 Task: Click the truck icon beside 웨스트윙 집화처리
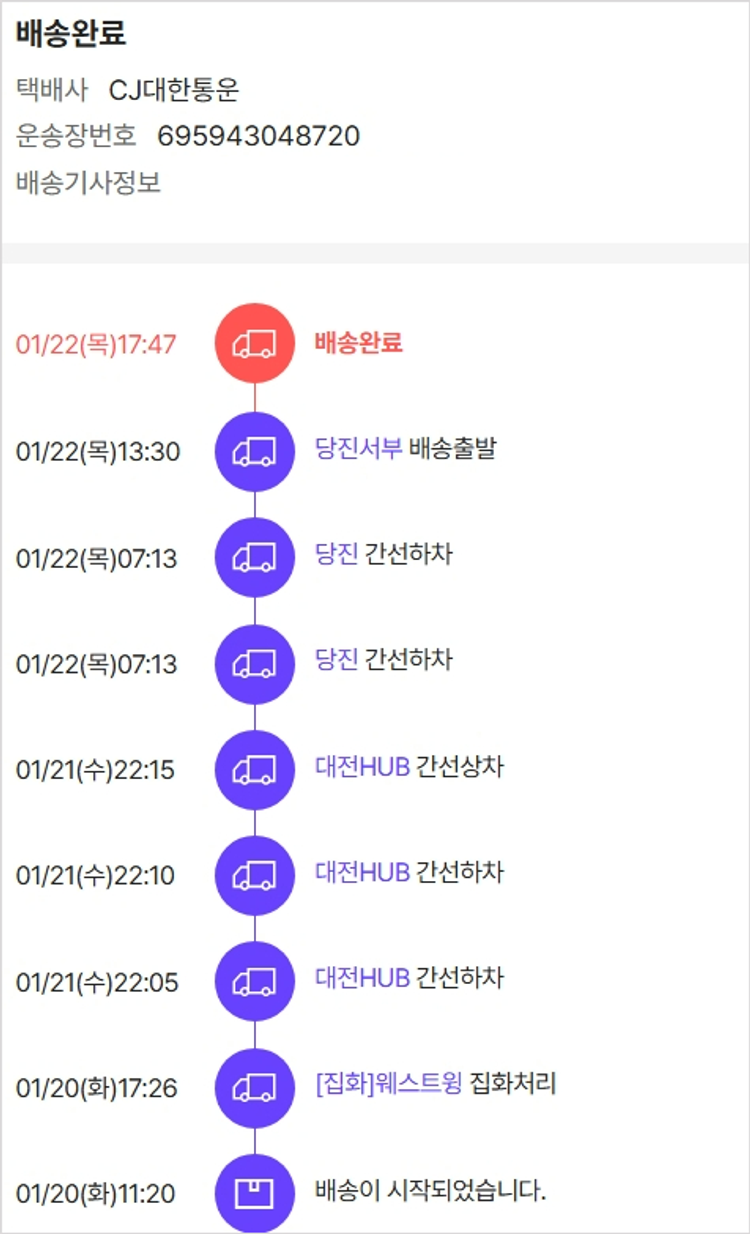pos(254,1087)
